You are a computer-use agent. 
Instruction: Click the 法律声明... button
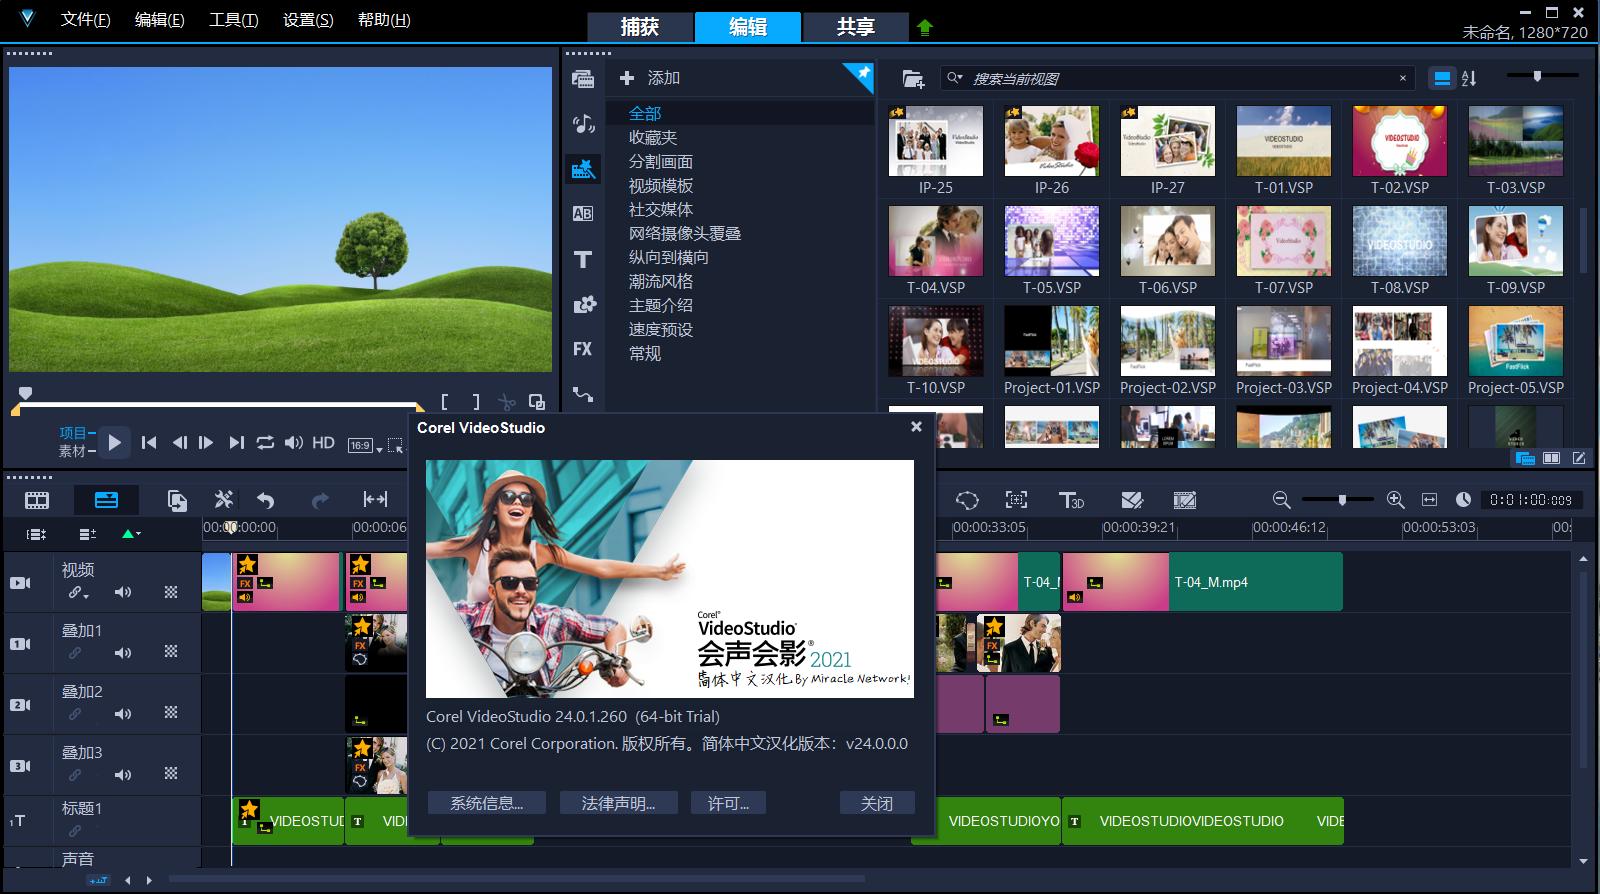[x=618, y=803]
